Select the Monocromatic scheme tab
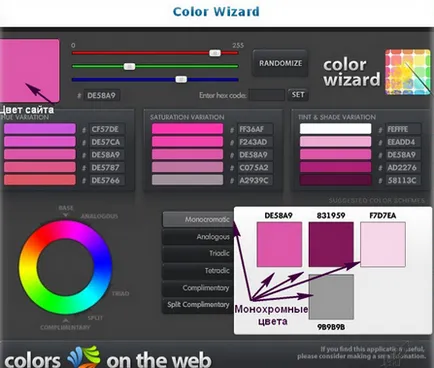This screenshot has width=434, height=368. (x=198, y=219)
